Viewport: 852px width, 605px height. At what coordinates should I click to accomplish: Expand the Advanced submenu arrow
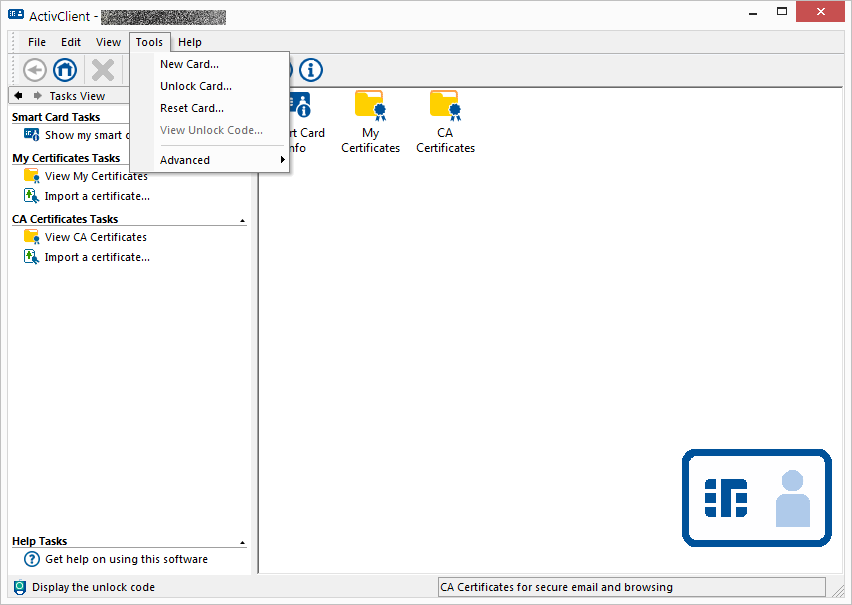283,160
